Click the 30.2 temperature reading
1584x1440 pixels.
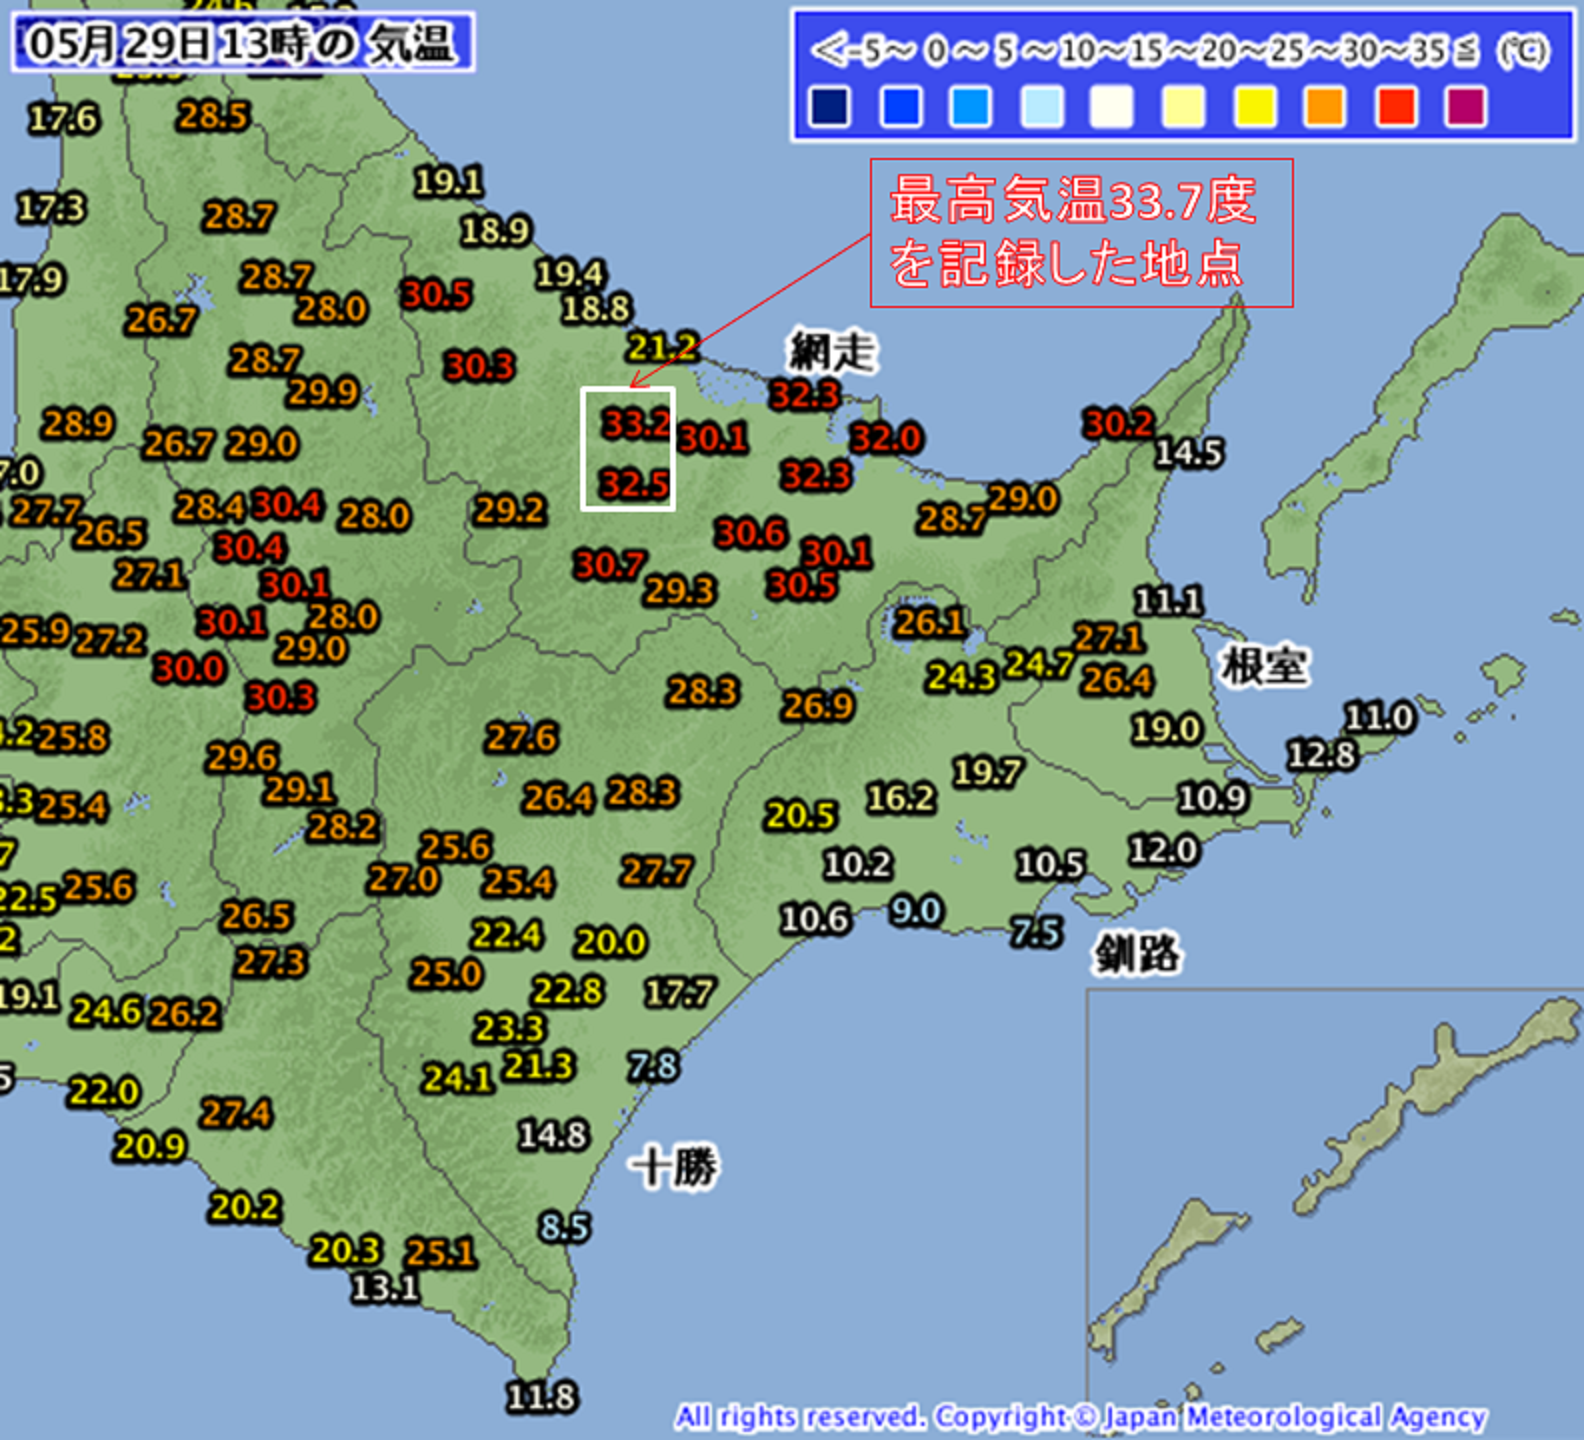[x=1118, y=423]
